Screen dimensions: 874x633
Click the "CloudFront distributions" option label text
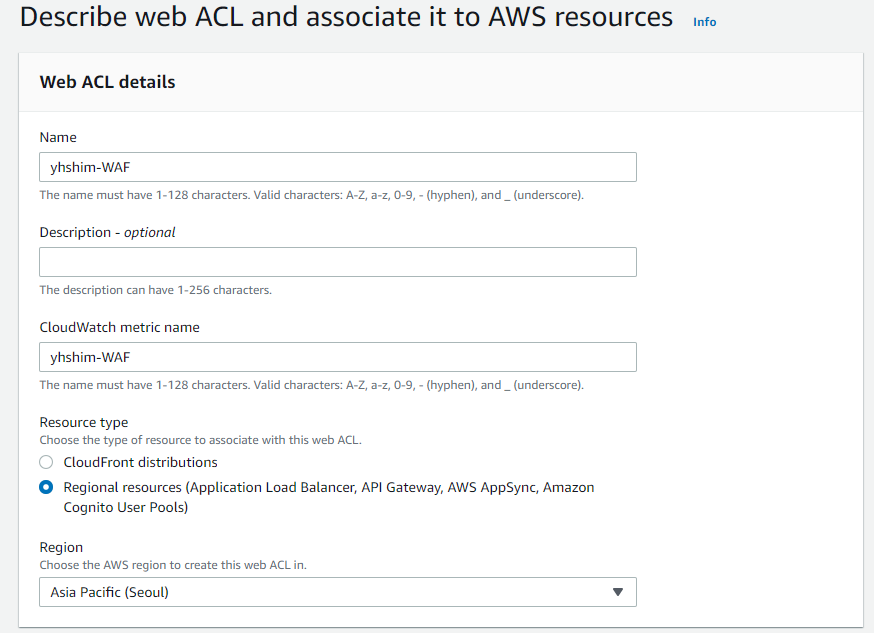tap(140, 462)
